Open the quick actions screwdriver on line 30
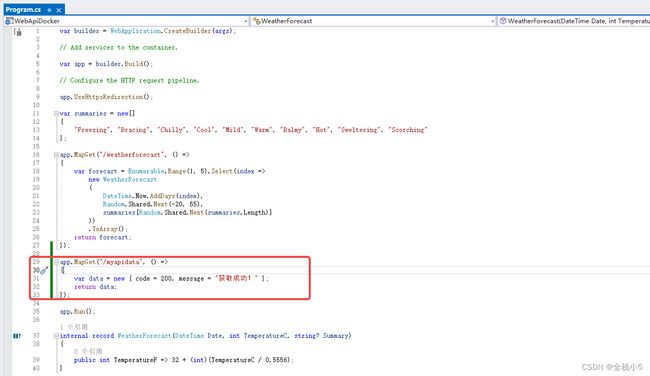650x376 pixels. point(44,270)
